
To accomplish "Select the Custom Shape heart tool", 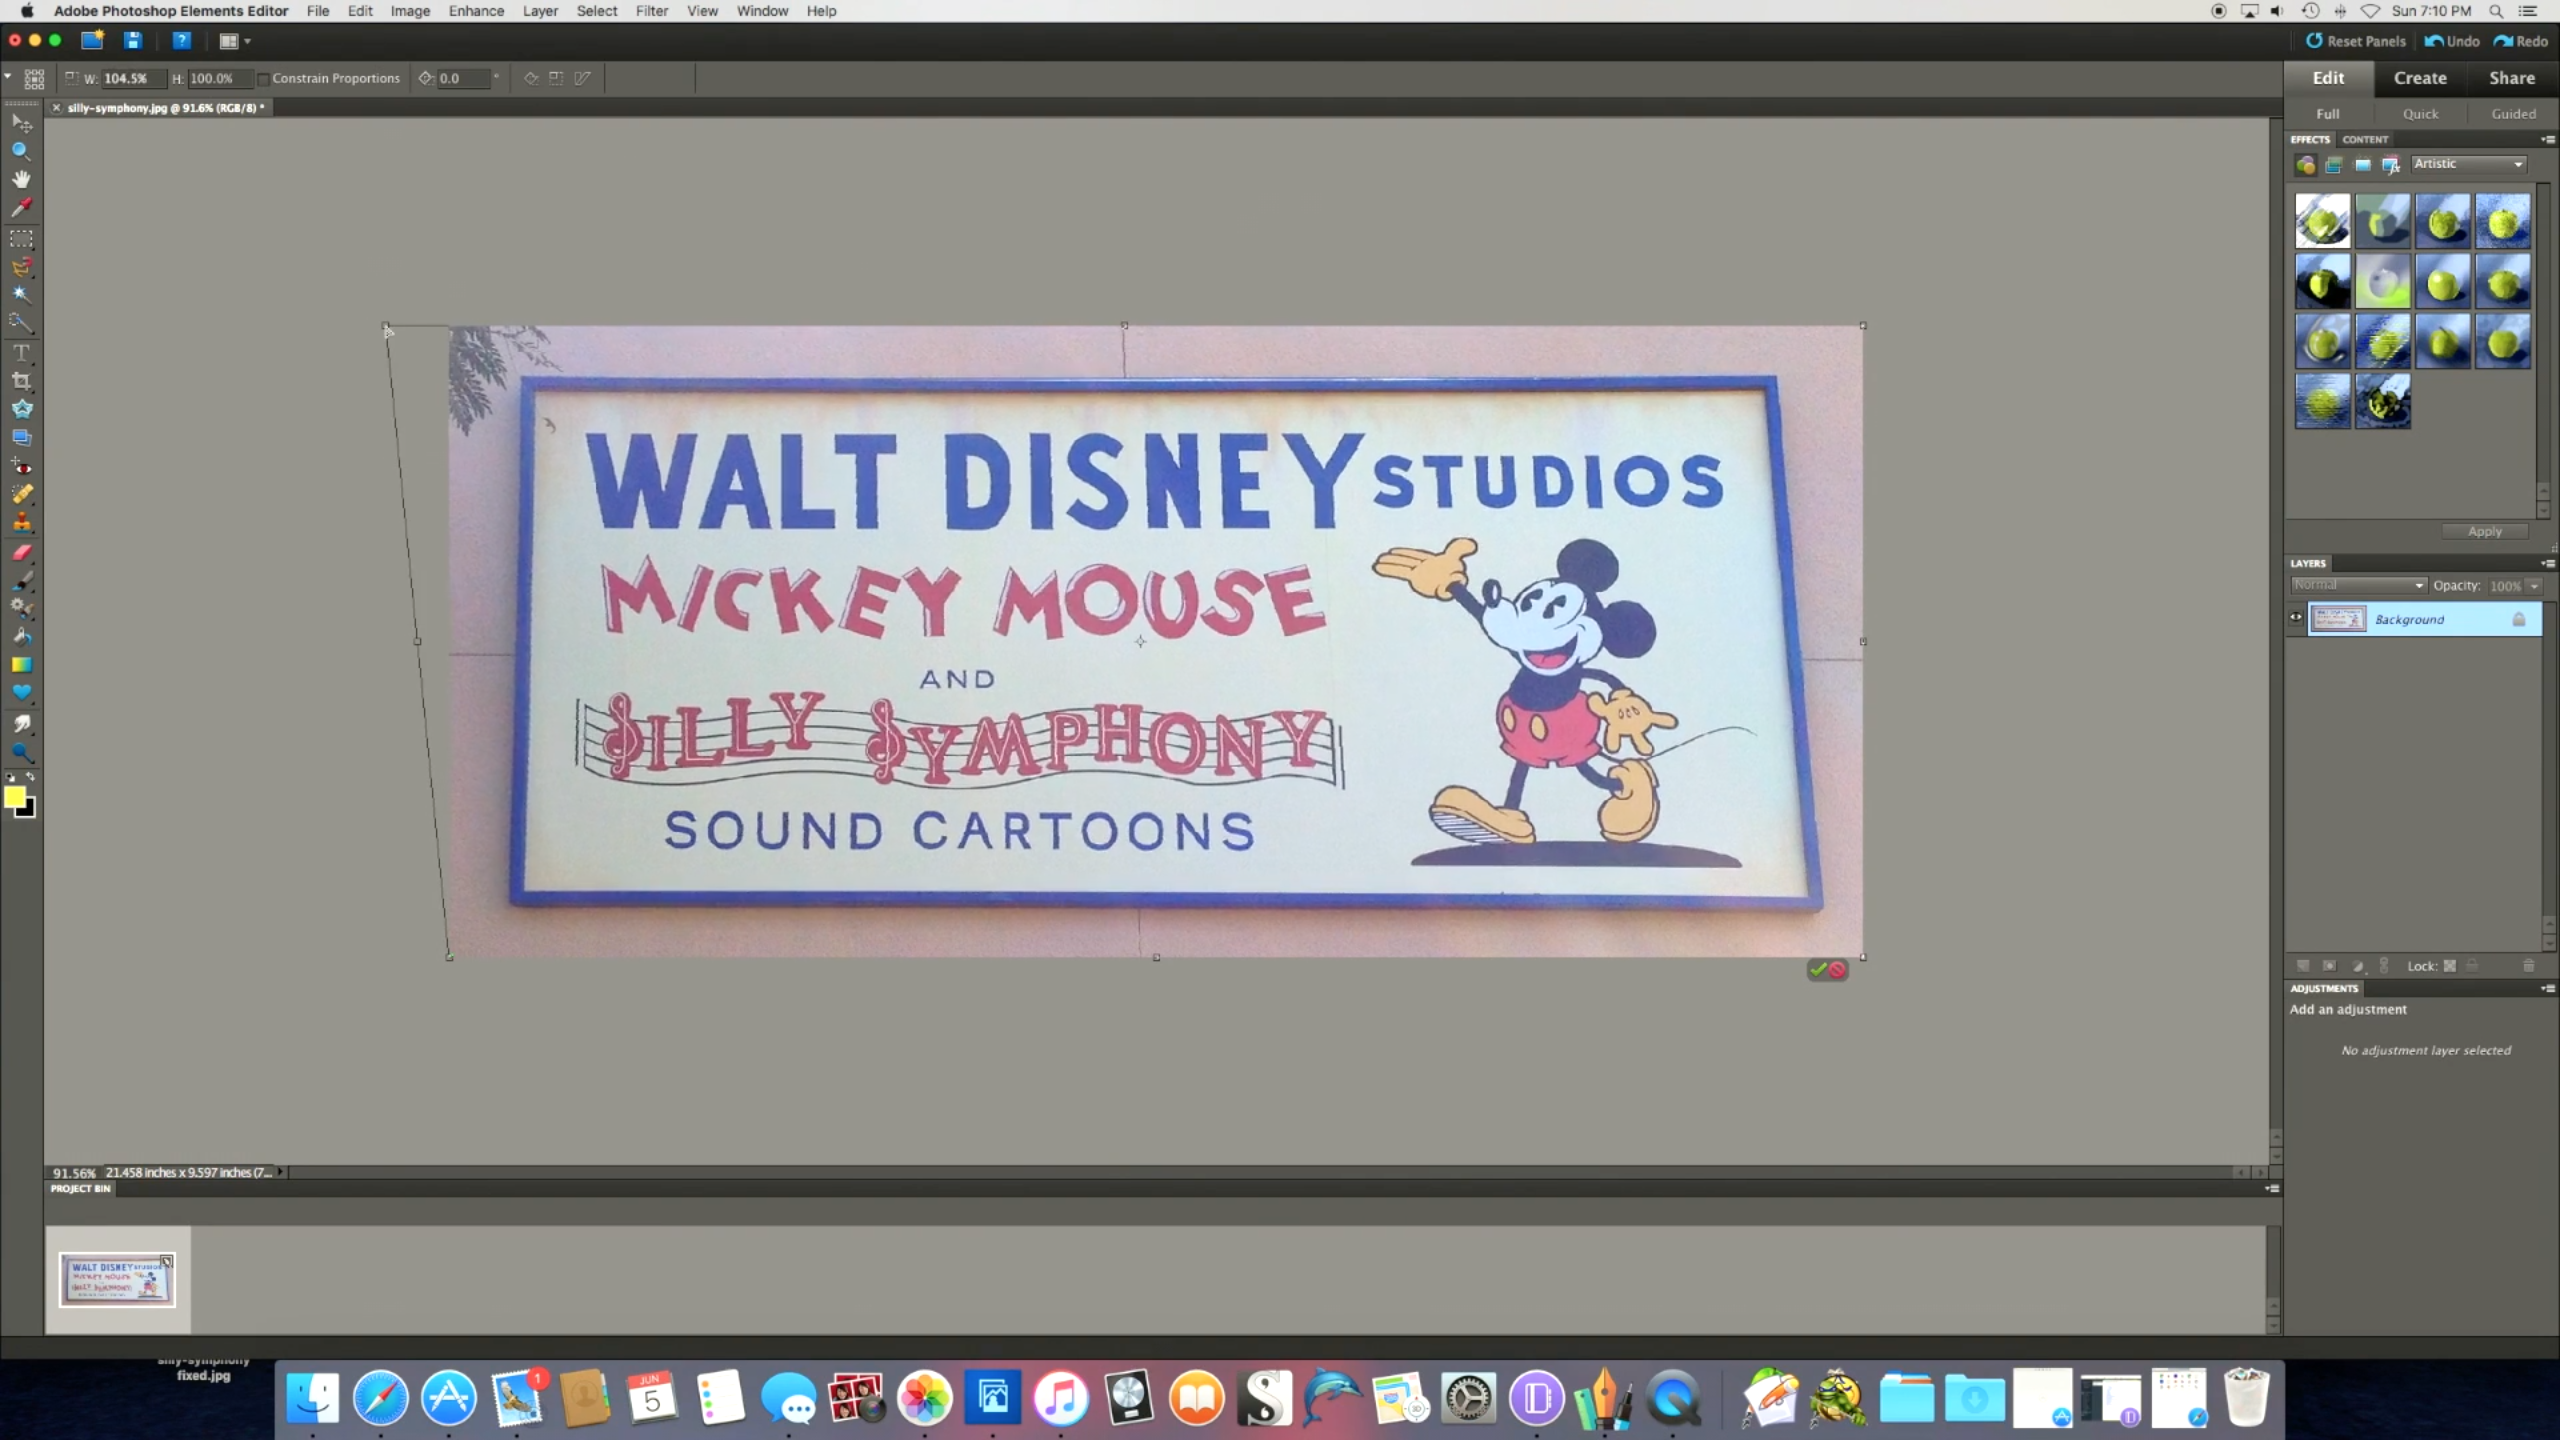I will (21, 692).
